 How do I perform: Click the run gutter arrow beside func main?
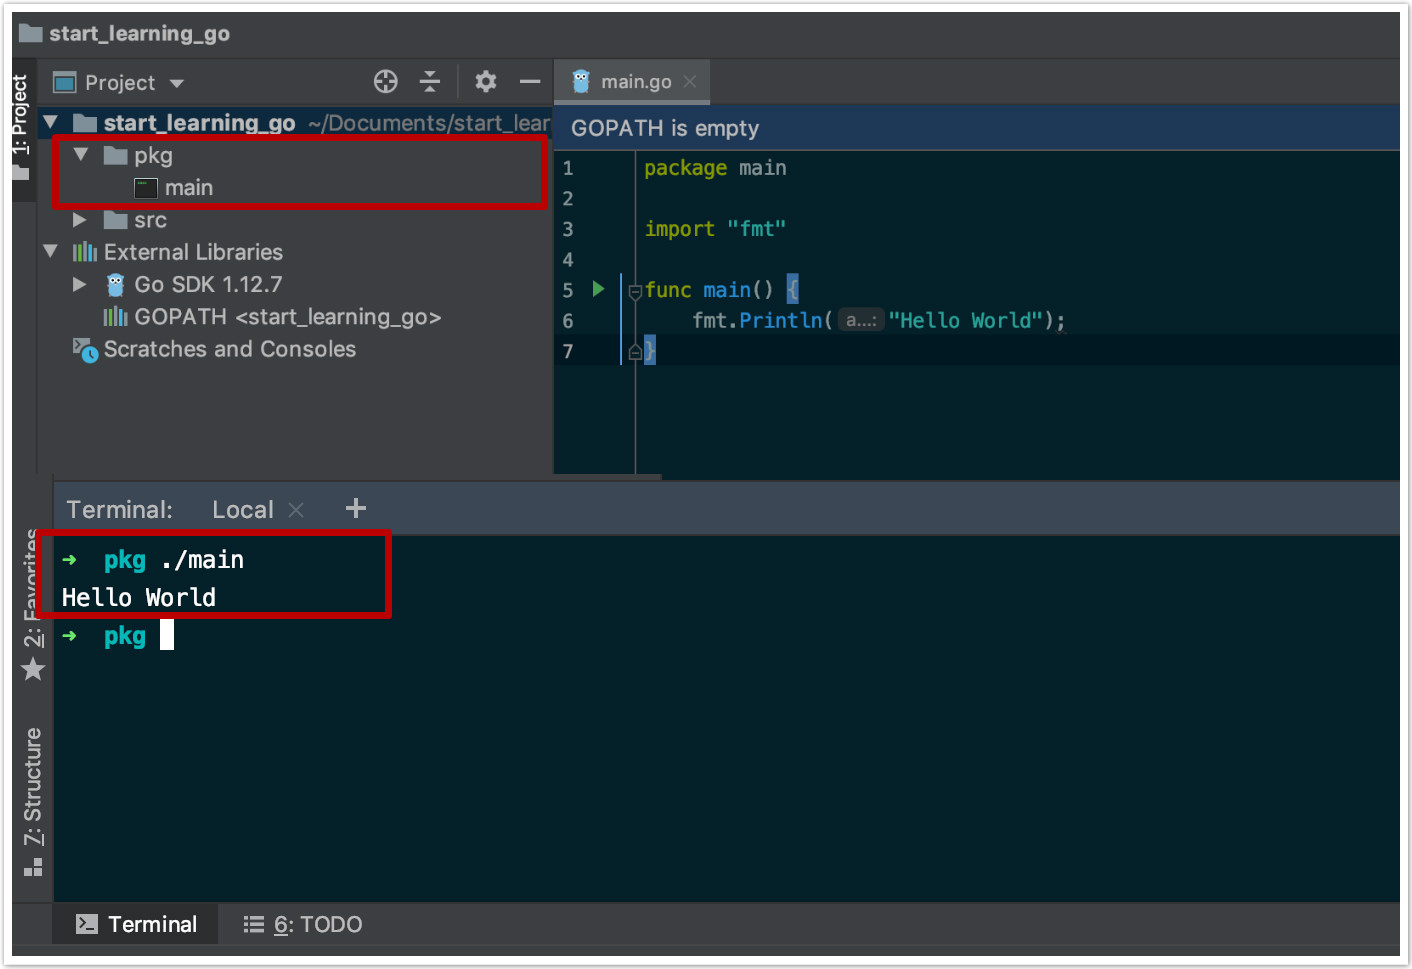[x=598, y=289]
